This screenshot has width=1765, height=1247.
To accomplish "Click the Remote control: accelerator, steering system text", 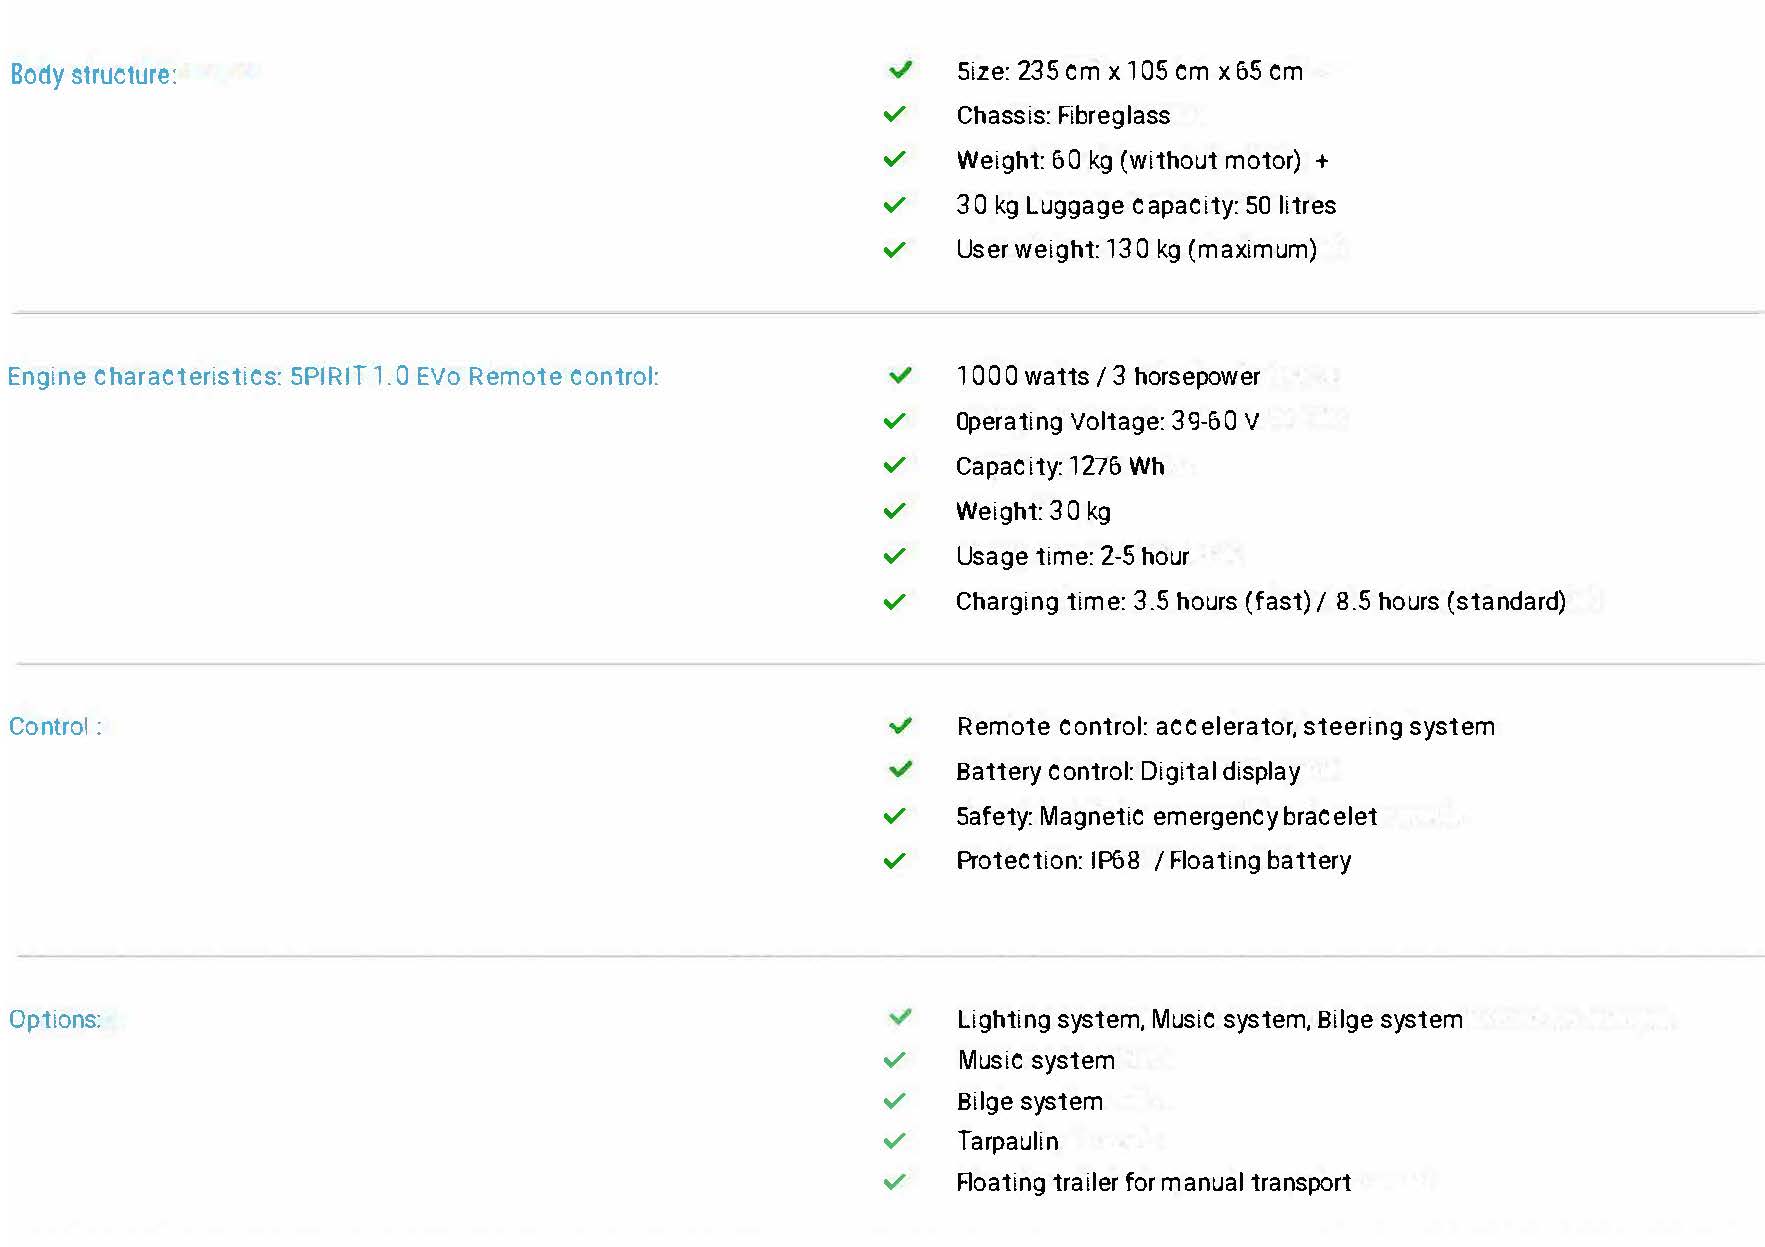I will pyautogui.click(x=1225, y=726).
